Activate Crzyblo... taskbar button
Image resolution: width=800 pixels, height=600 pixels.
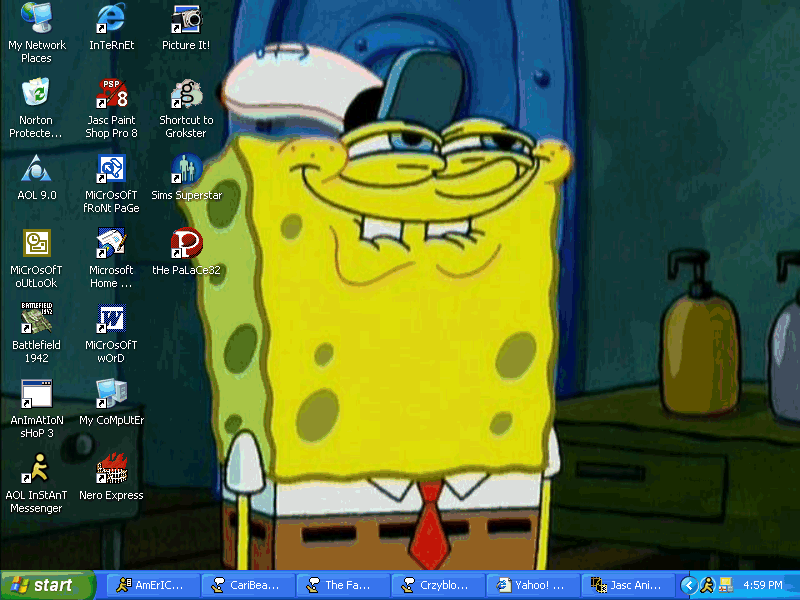click(439, 585)
